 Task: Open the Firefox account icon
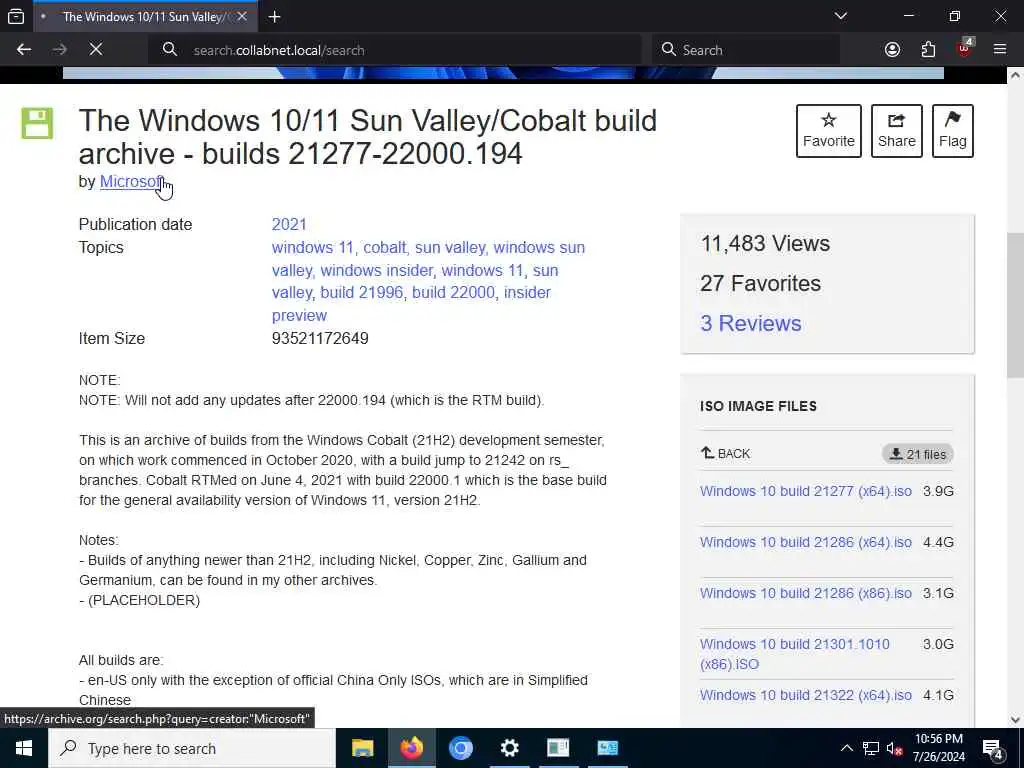click(x=892, y=50)
